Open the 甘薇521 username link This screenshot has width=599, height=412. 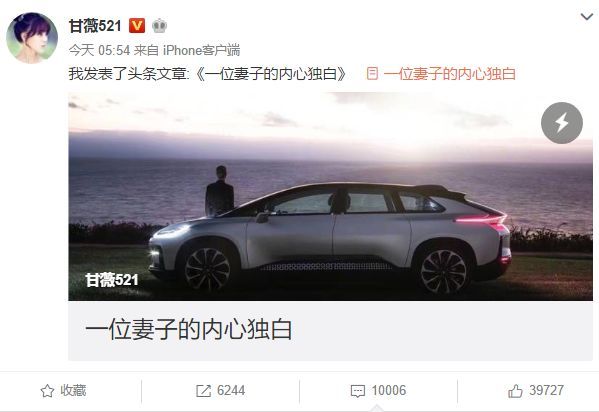pos(95,26)
